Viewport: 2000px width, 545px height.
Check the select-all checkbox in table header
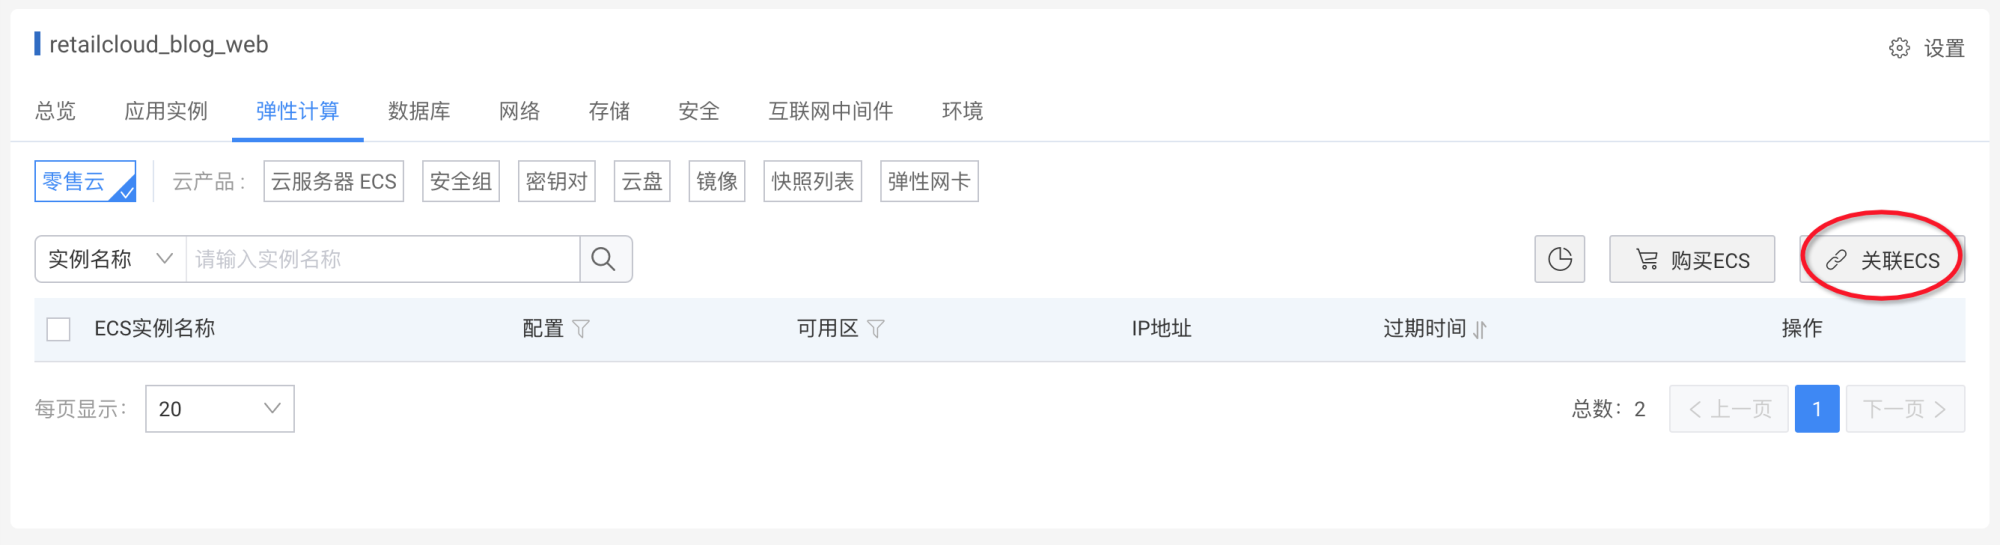(x=59, y=329)
